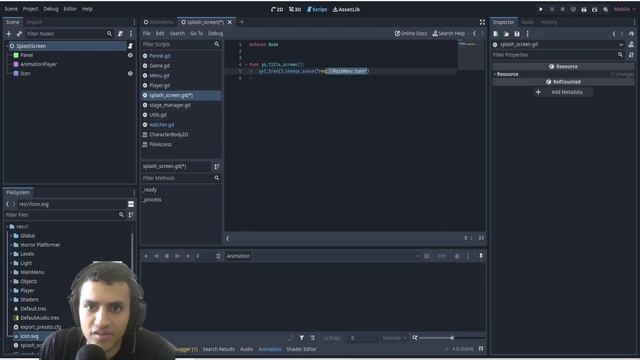640x360 pixels.
Task: Expand bottom panel icon near version label
Action: click(481, 349)
